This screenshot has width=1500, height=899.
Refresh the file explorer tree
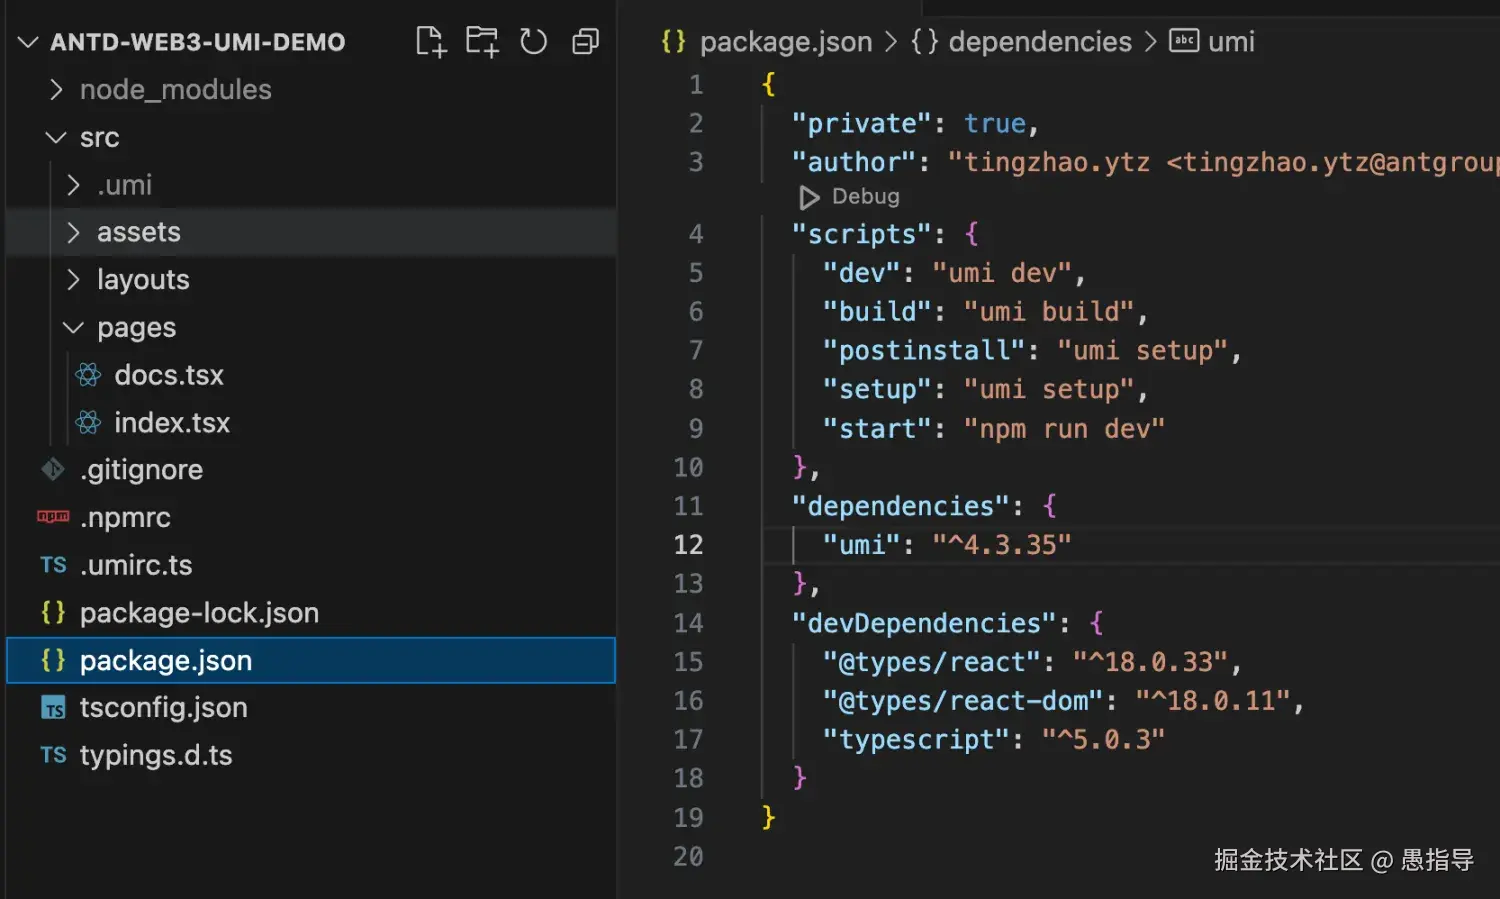[x=534, y=42]
